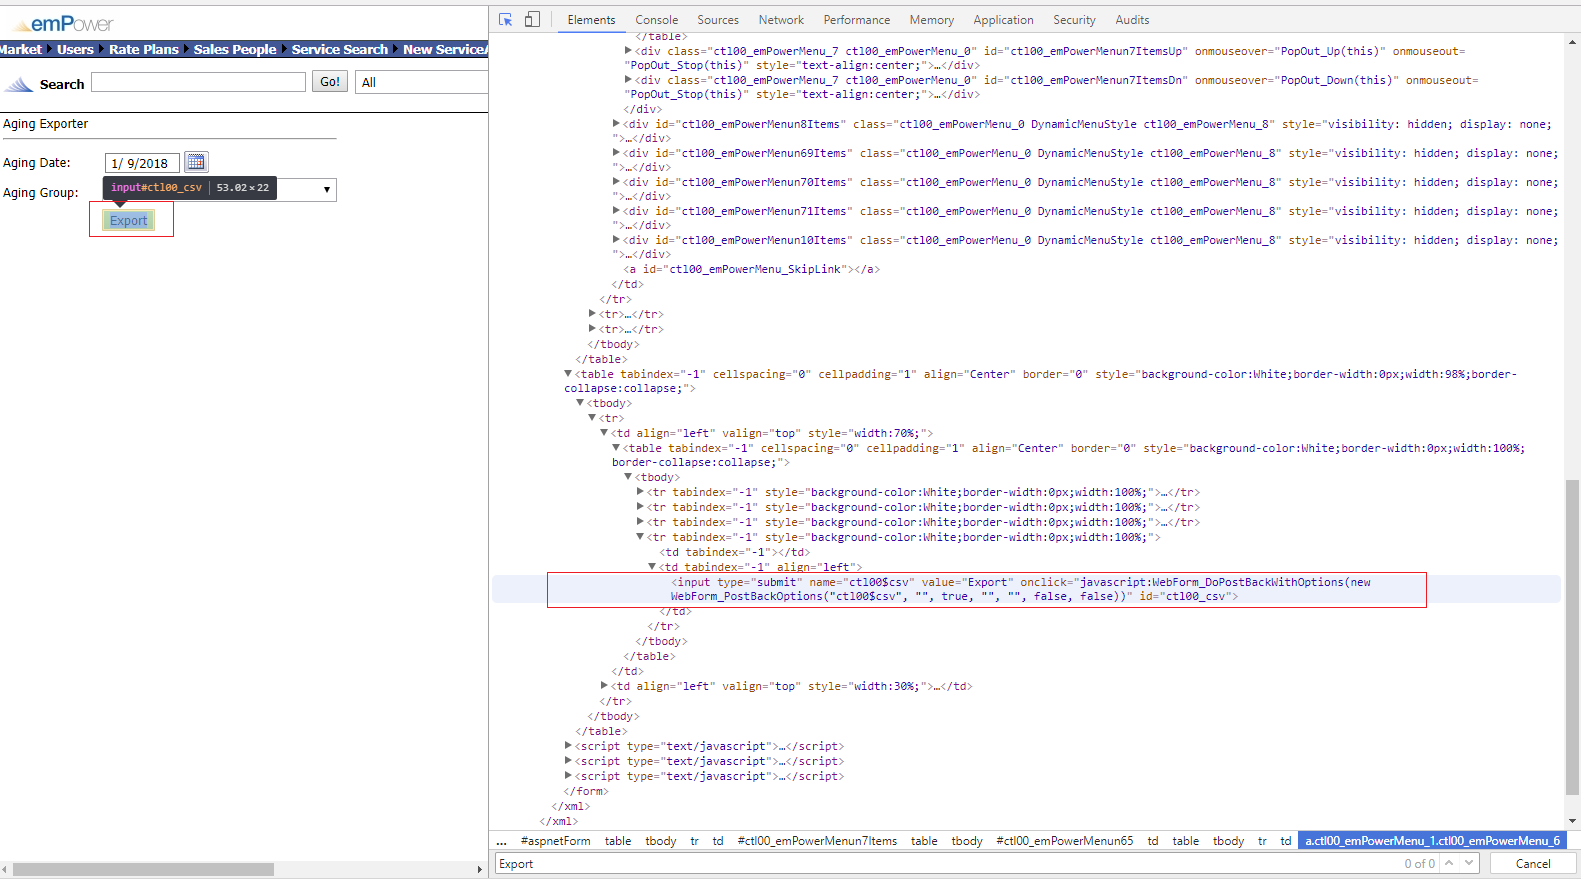Open the Performance tab
The height and width of the screenshot is (879, 1581).
coord(857,20)
